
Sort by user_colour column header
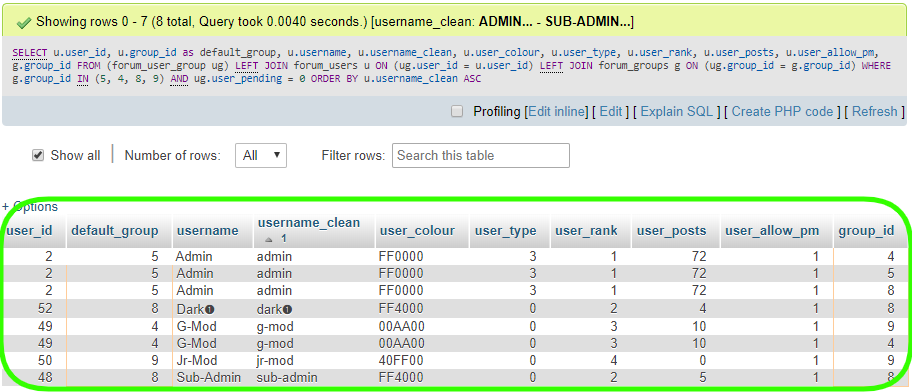click(417, 231)
